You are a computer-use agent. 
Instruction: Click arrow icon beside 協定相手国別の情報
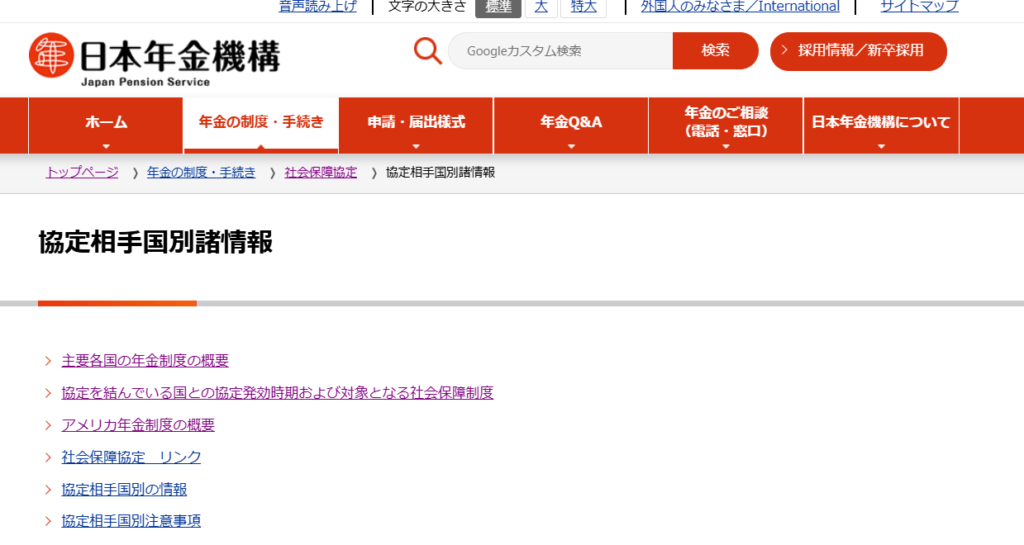(48, 489)
